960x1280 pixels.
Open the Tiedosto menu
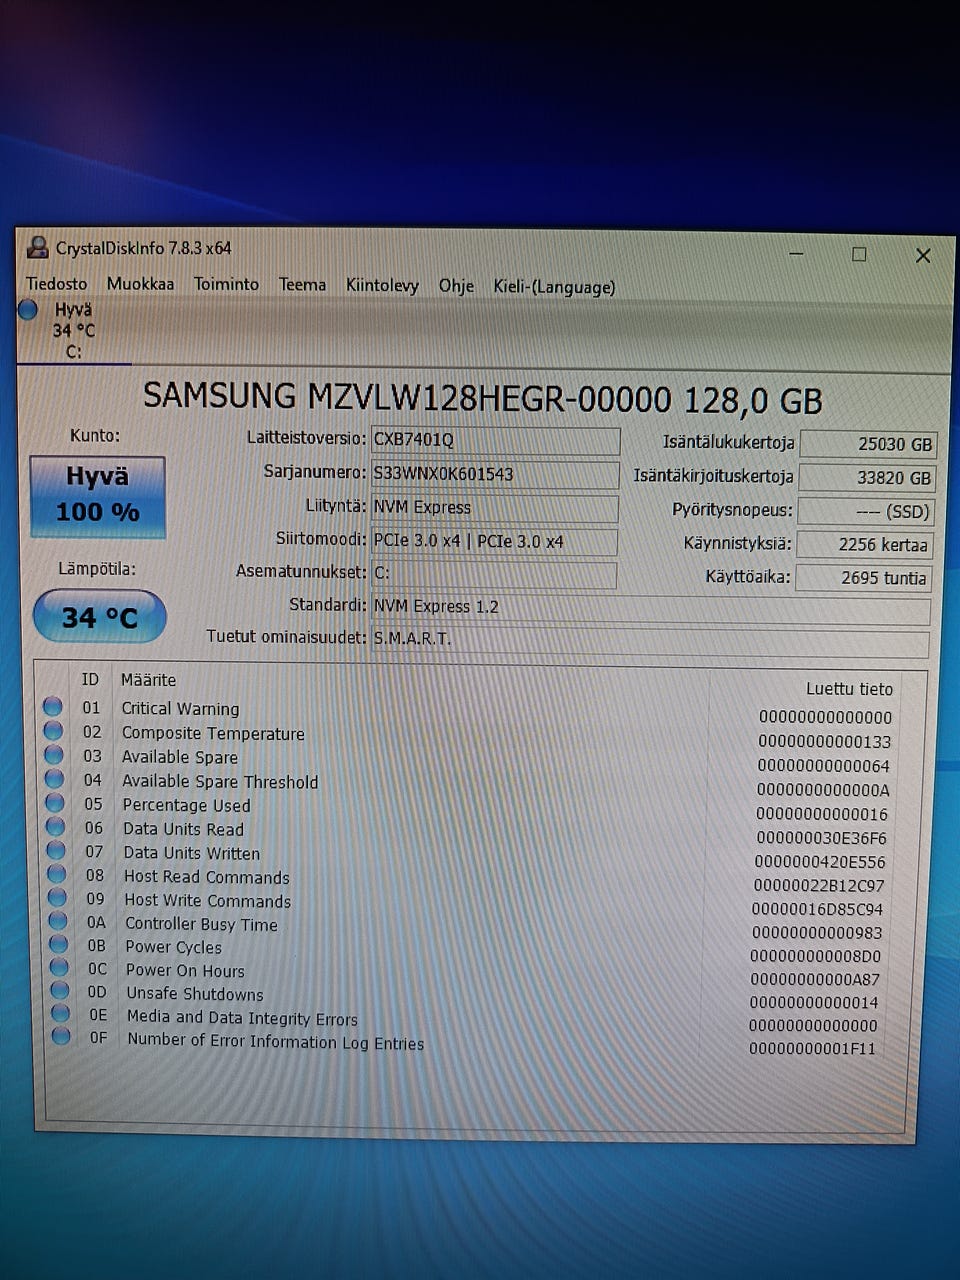tap(57, 284)
